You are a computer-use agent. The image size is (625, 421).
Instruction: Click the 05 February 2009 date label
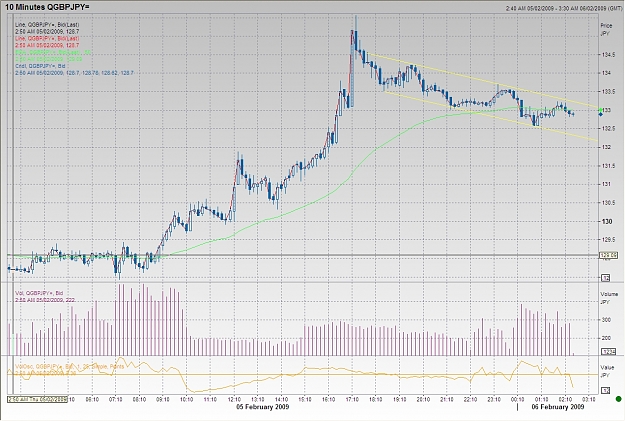(x=263, y=407)
